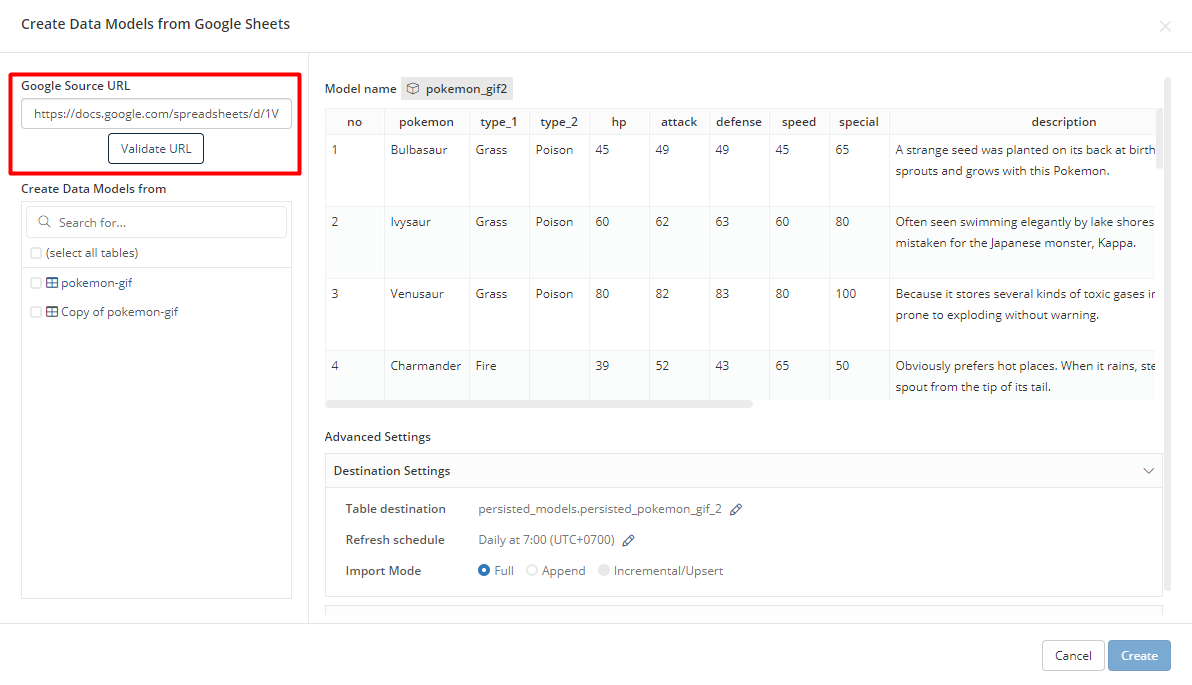Click the cube icon next to the model name
The width and height of the screenshot is (1192, 685).
pos(413,89)
